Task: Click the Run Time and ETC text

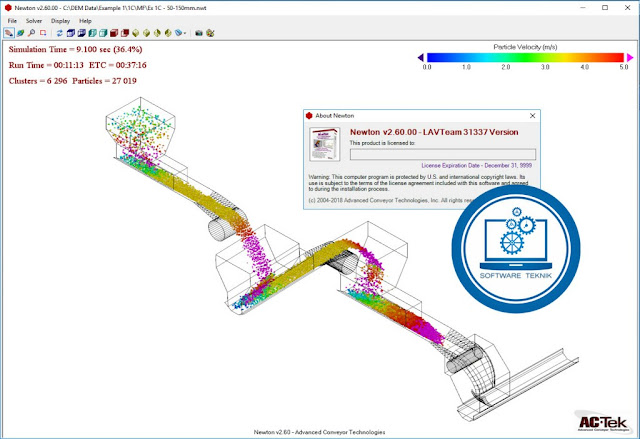Action: (x=78, y=65)
